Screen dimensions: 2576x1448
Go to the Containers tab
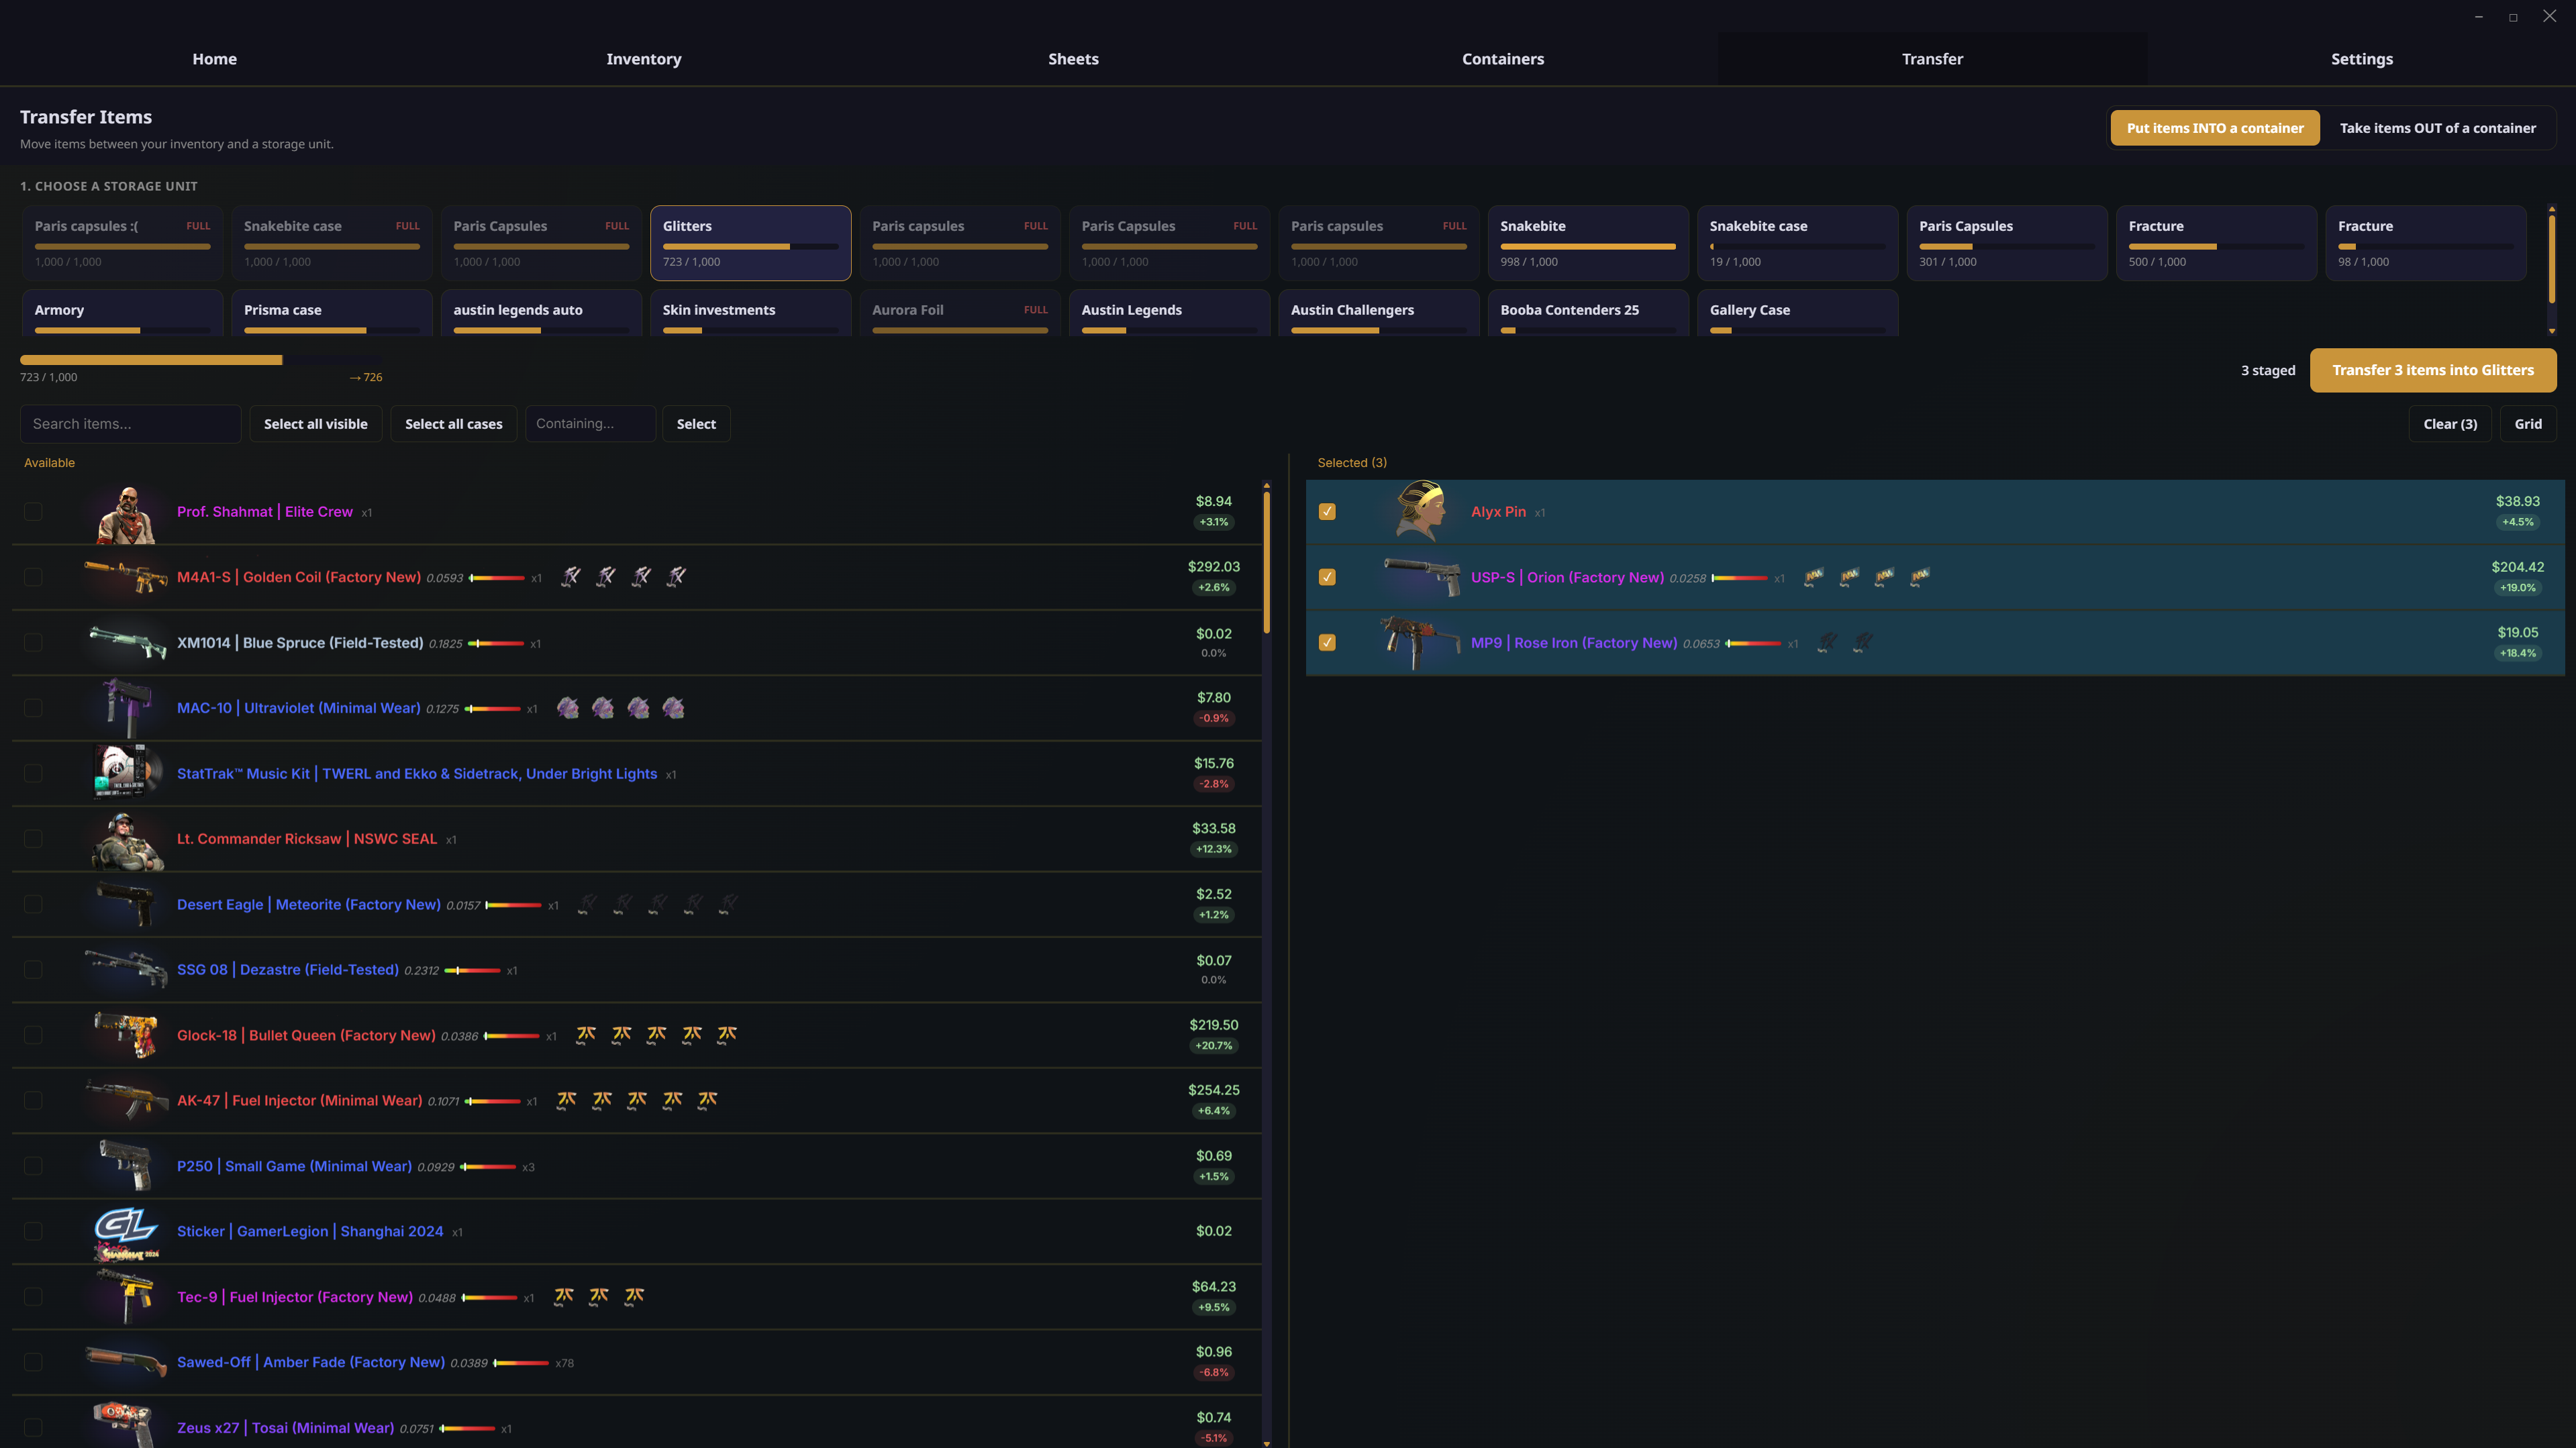[x=1503, y=59]
